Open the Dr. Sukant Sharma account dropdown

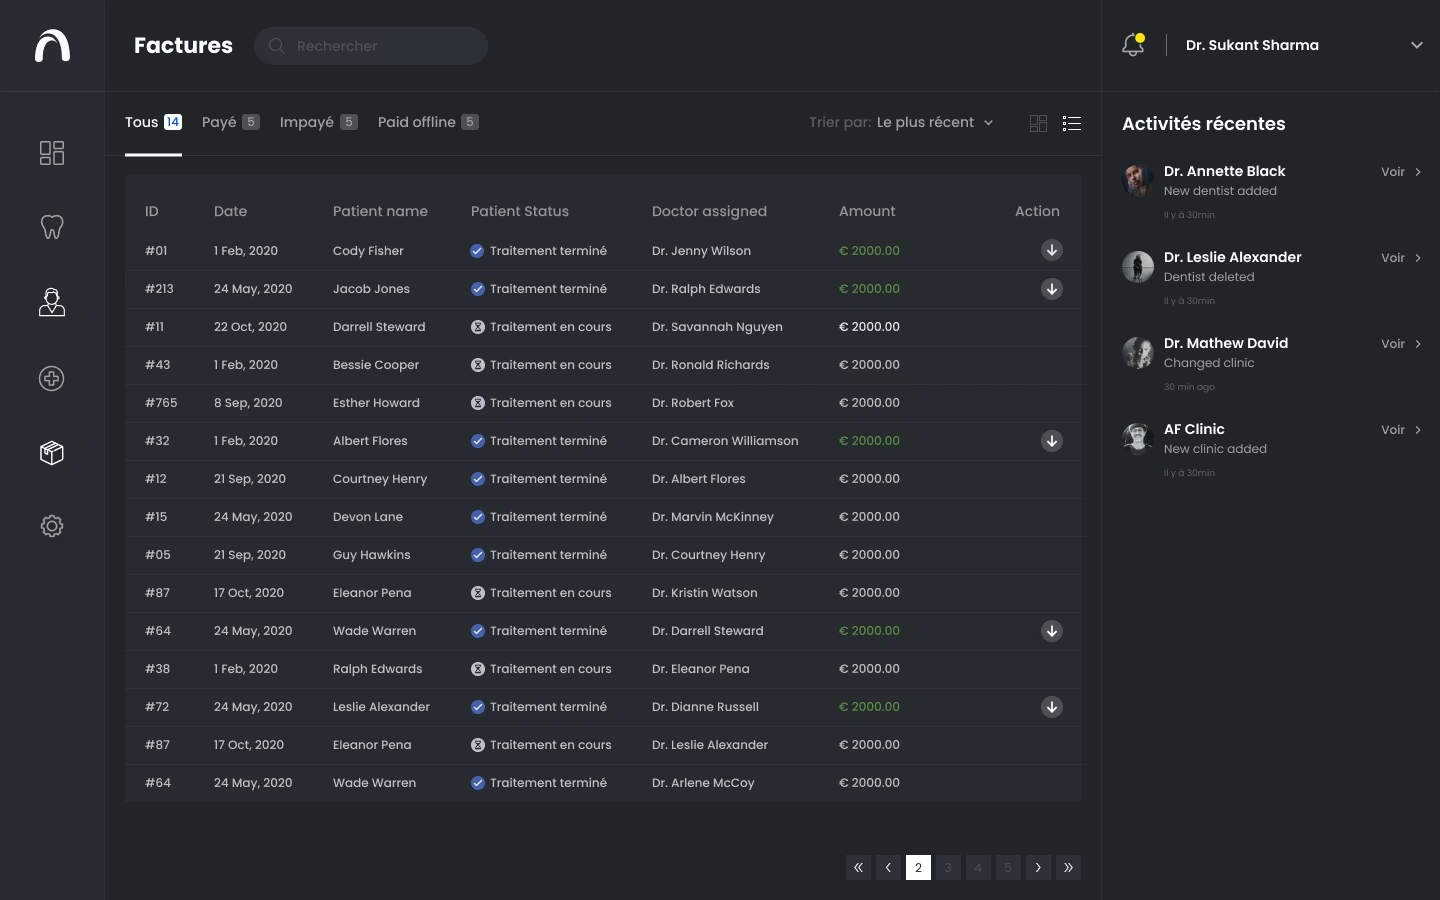(1302, 45)
